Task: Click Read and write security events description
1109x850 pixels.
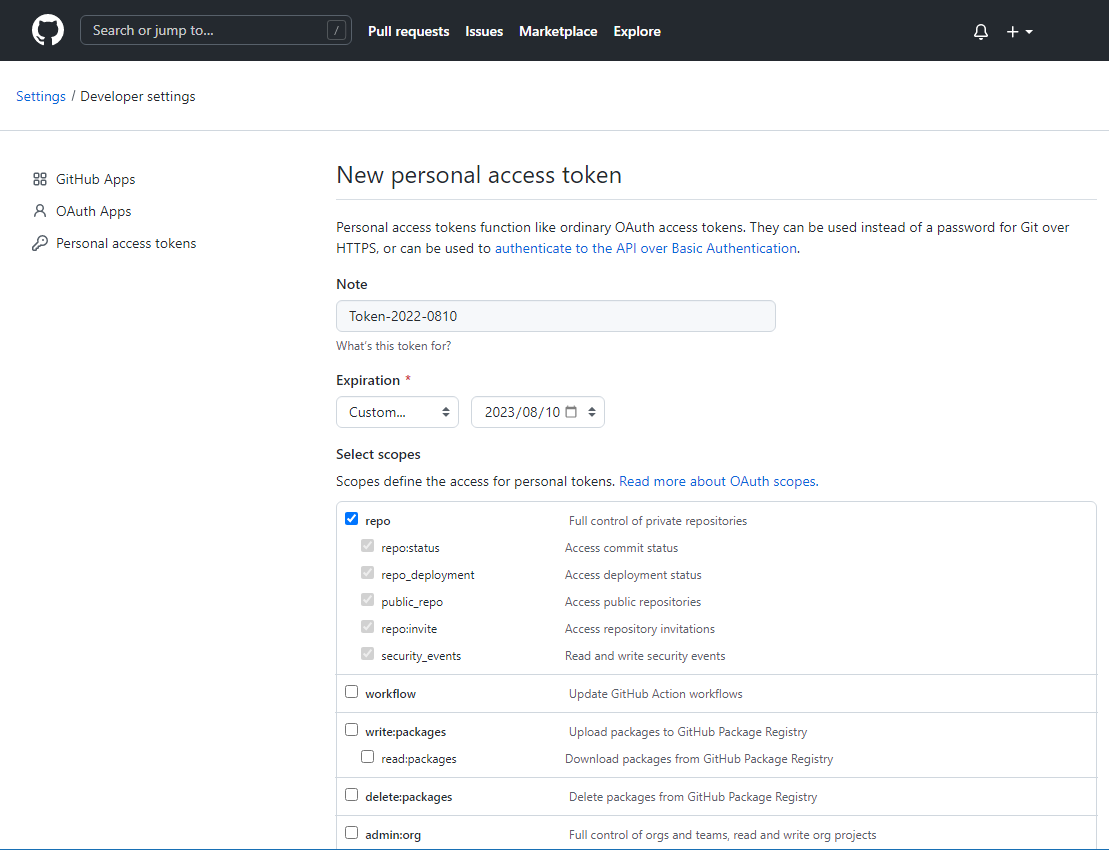Action: point(645,656)
